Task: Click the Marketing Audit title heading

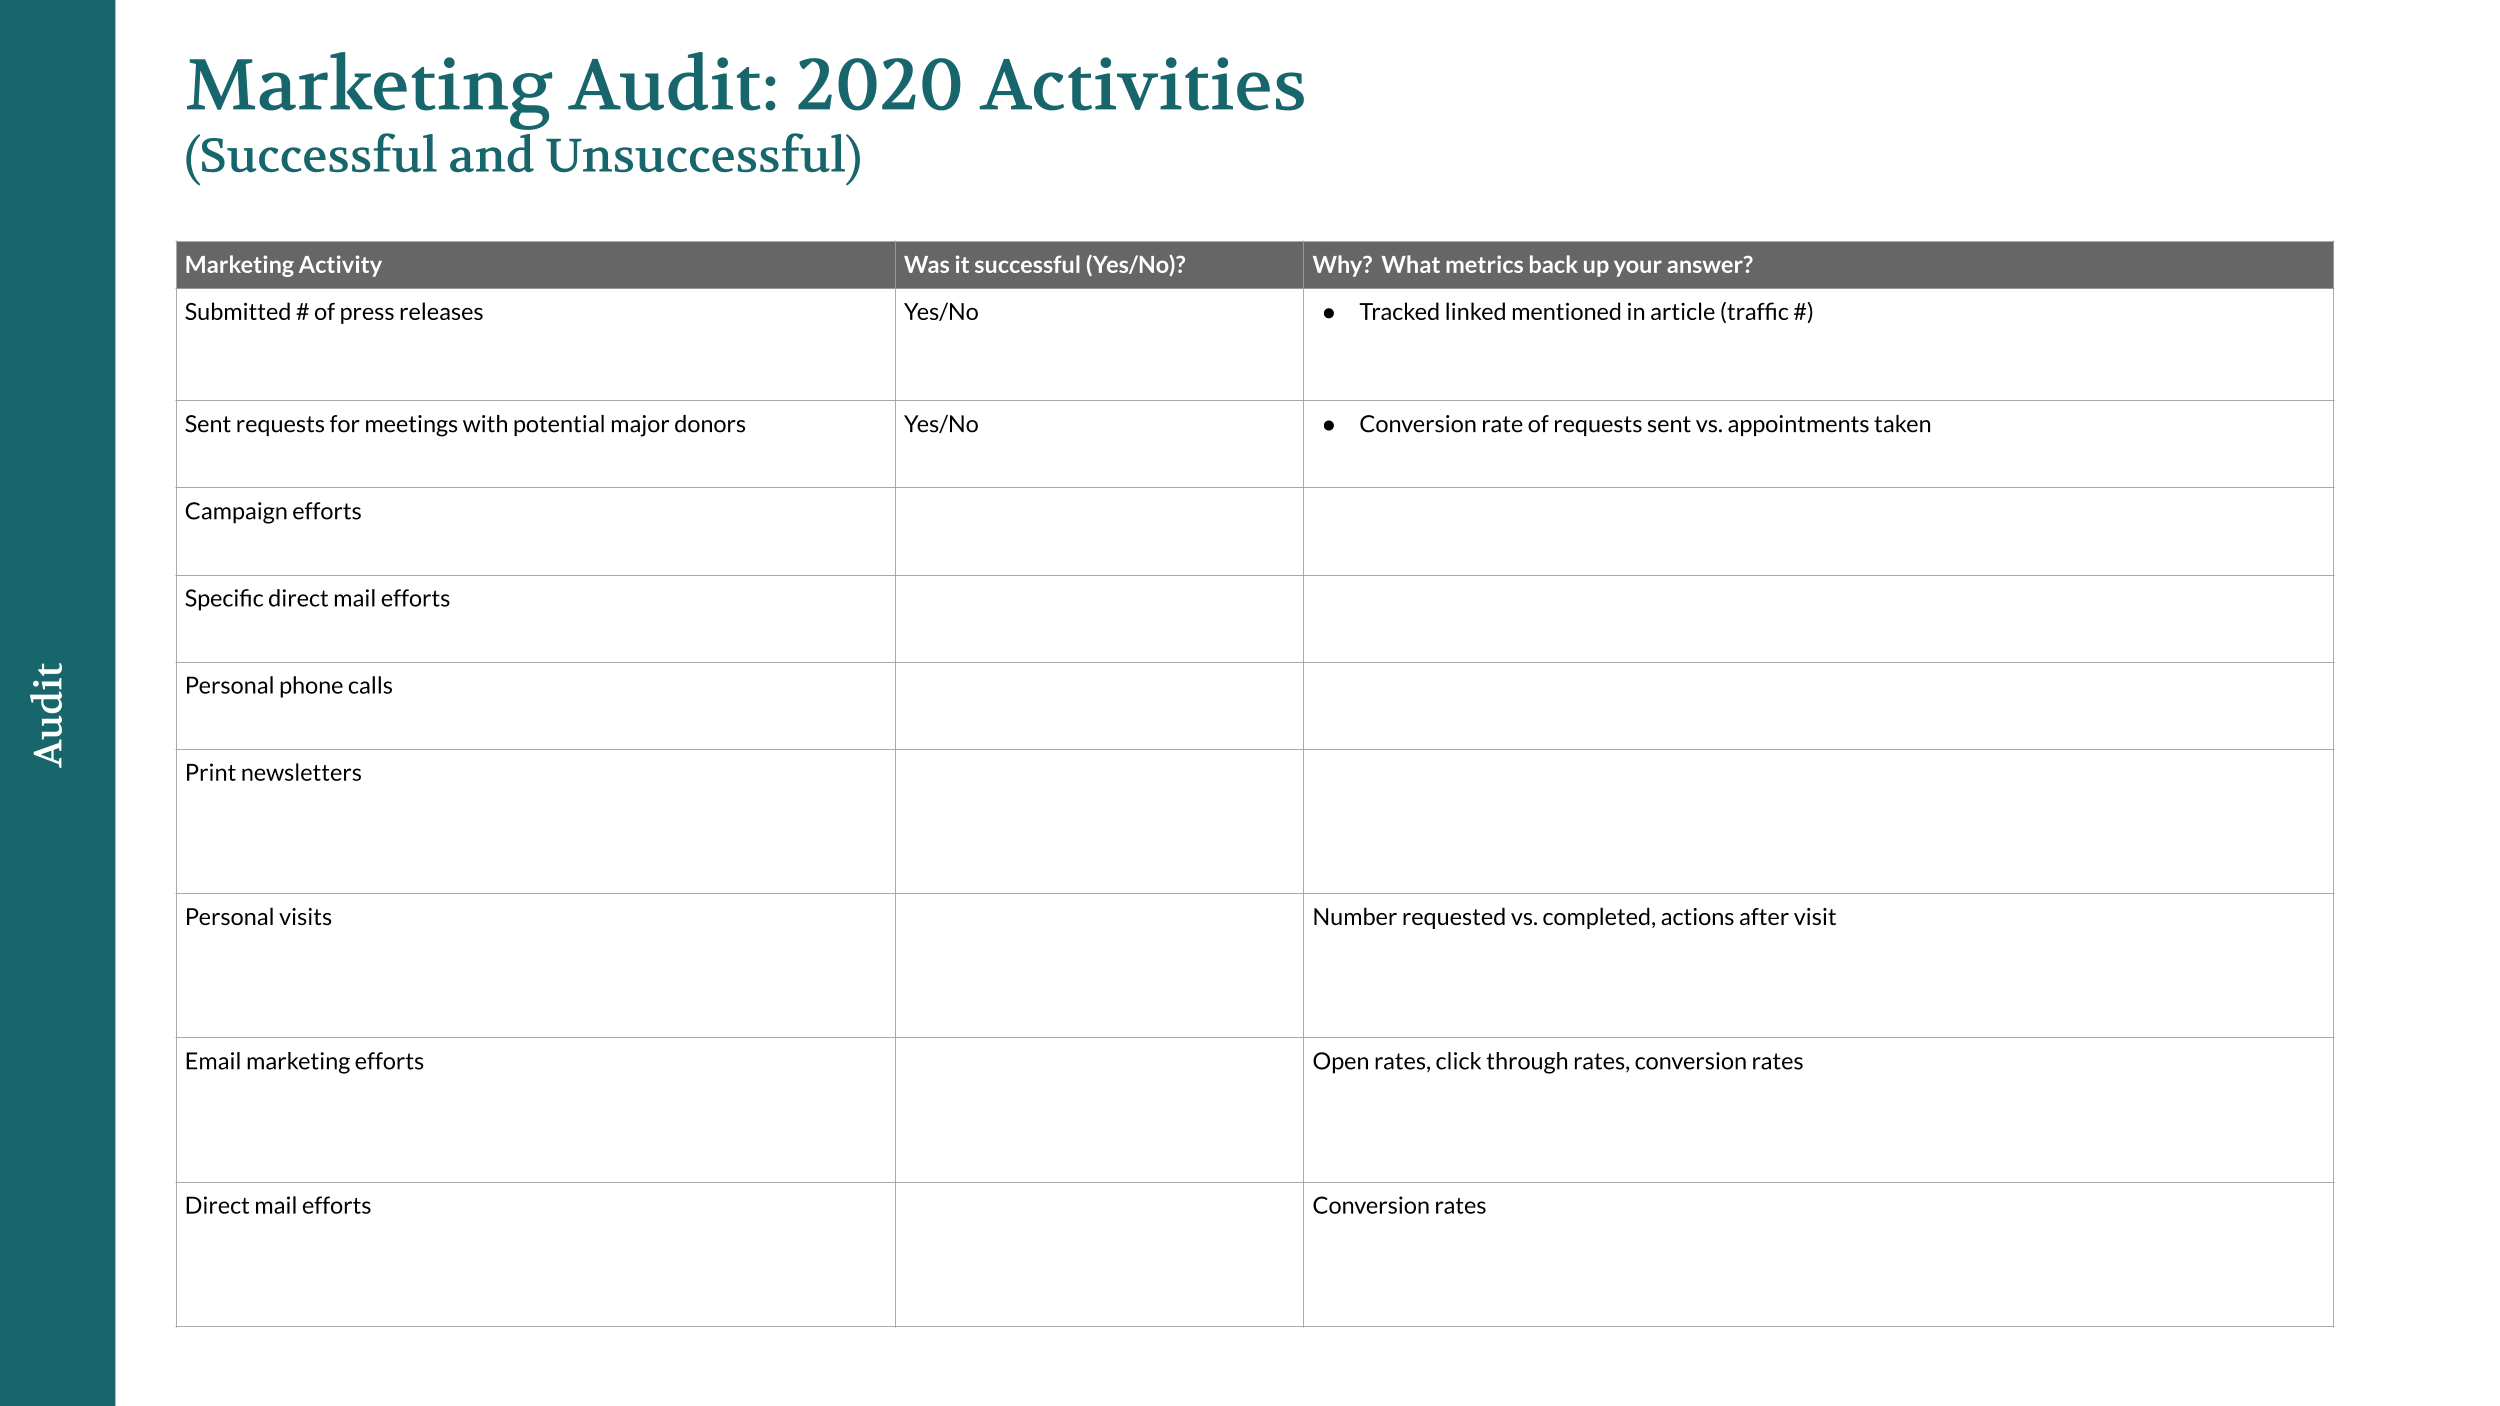Action: tap(745, 85)
